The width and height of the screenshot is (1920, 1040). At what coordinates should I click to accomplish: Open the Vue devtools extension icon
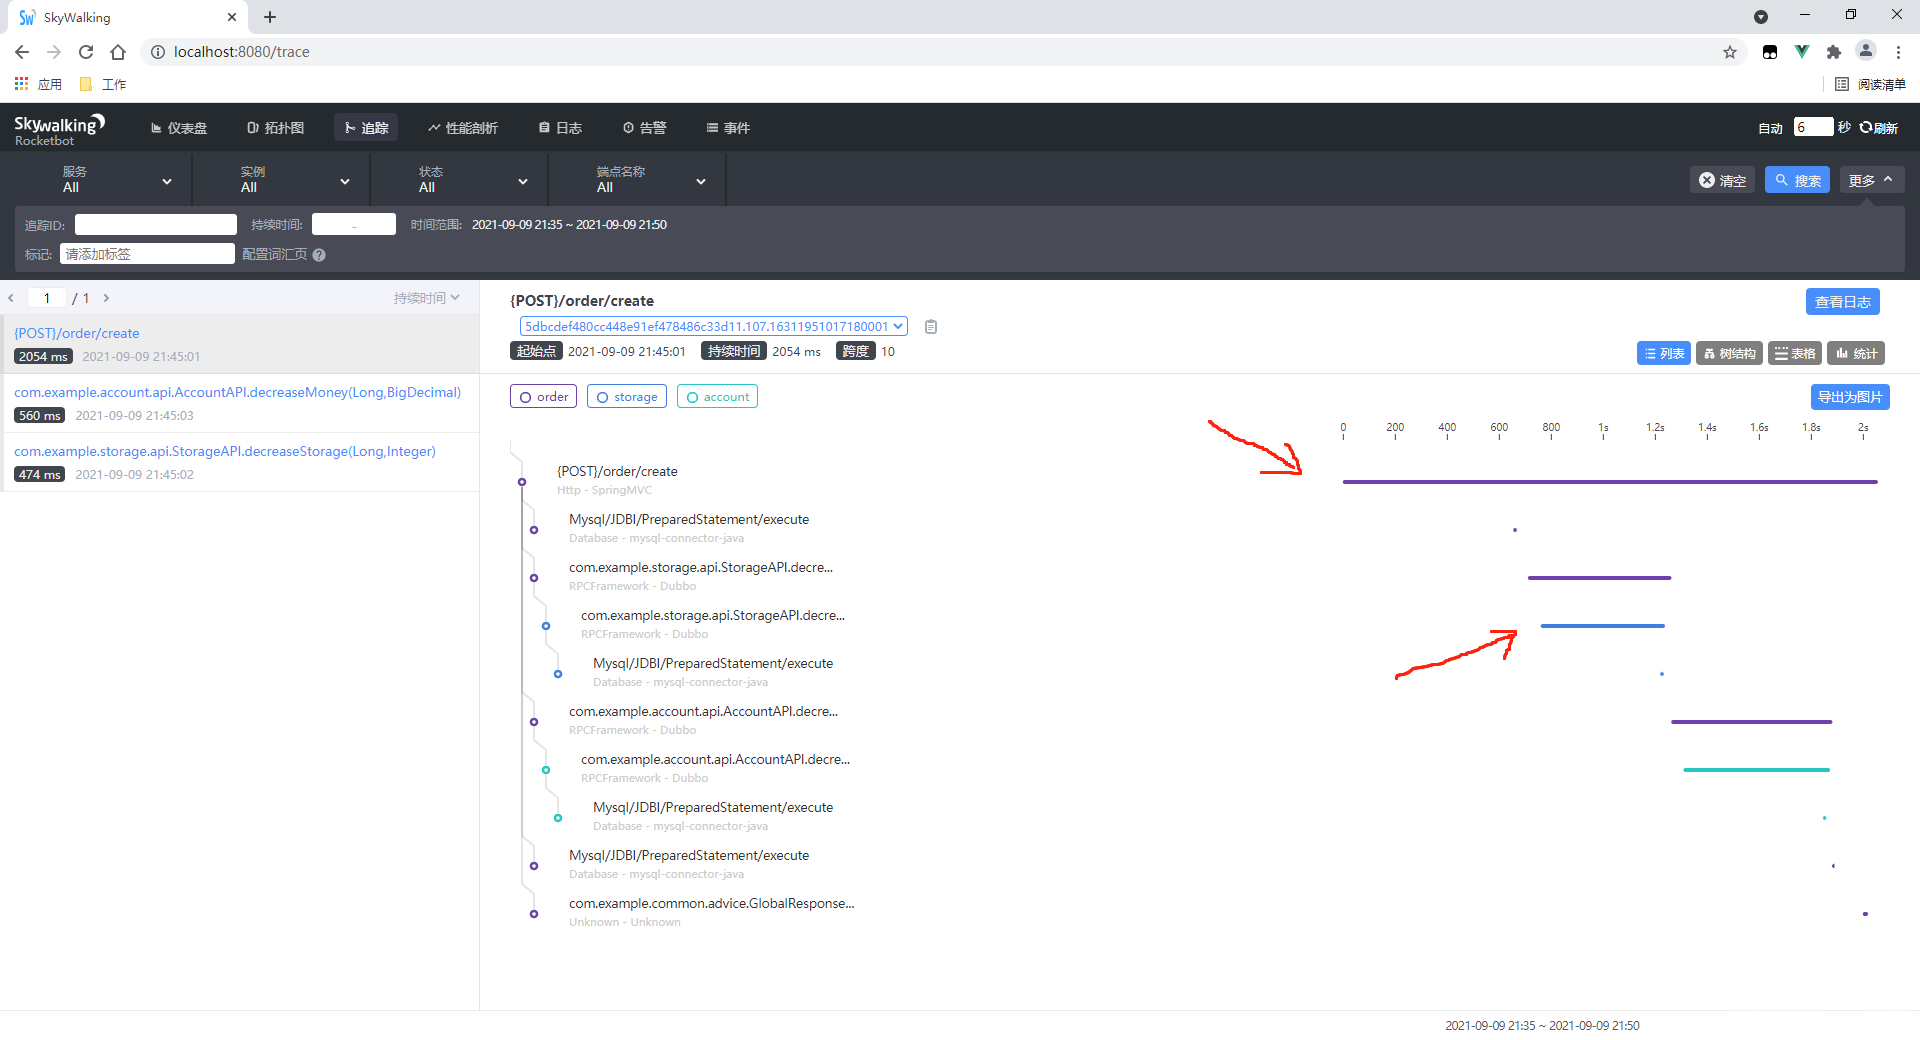[1802, 52]
